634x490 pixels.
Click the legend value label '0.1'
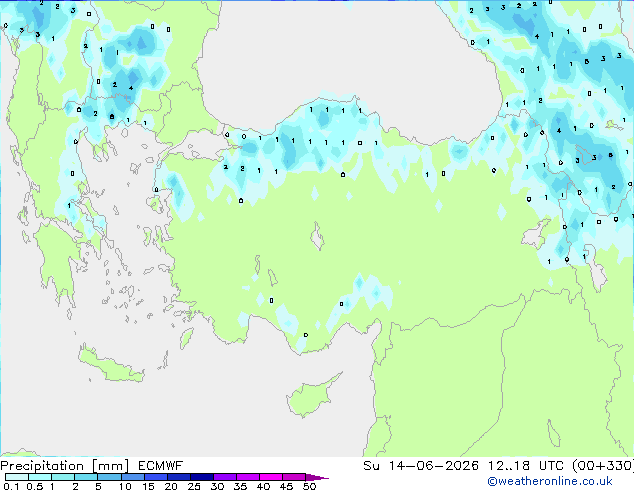click(x=11, y=486)
